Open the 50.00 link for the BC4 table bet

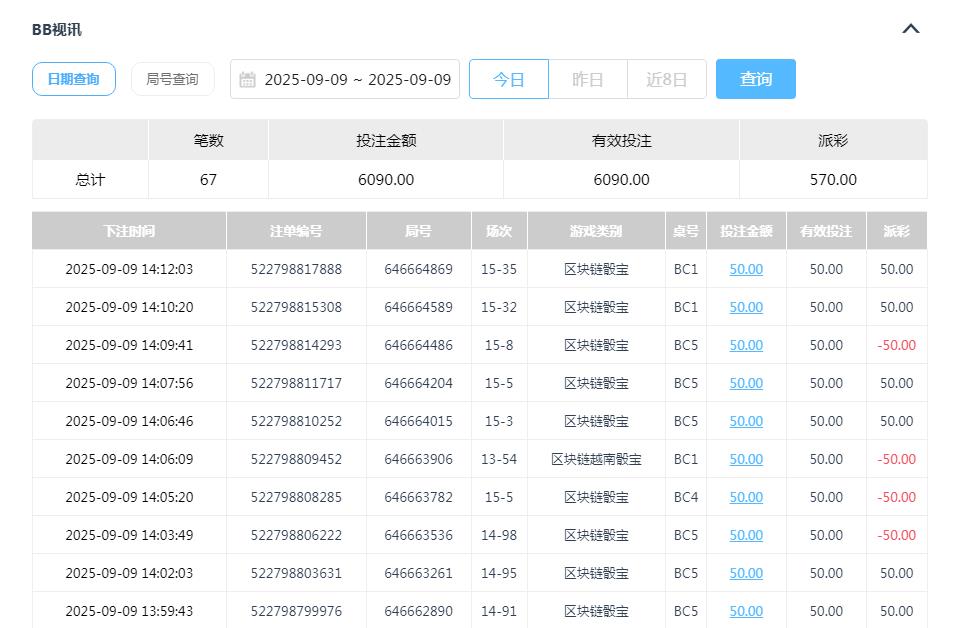coord(746,497)
